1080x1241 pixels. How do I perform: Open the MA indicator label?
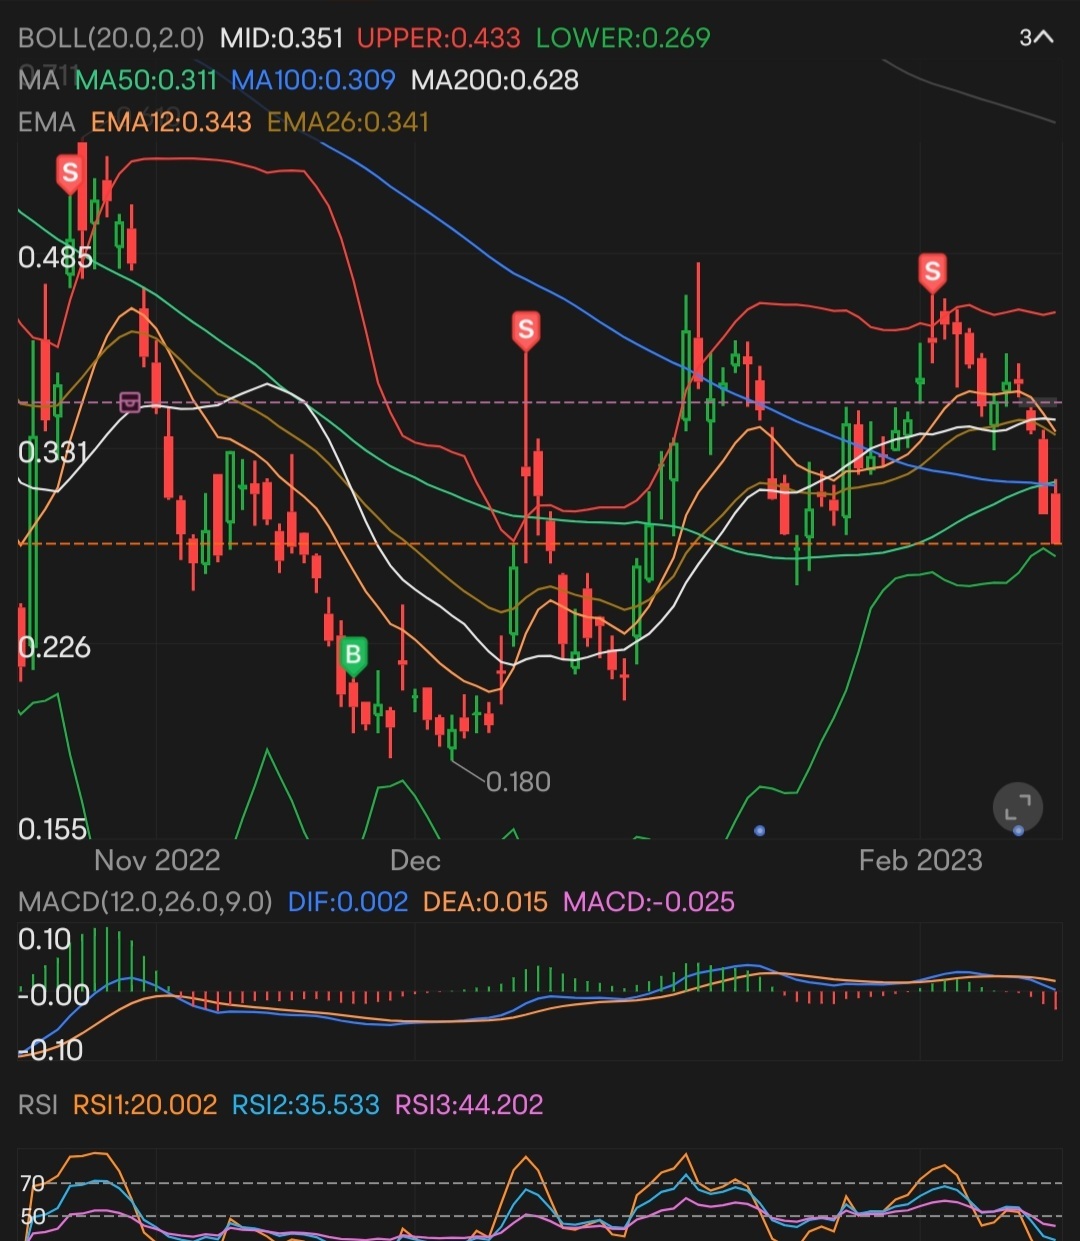[x=39, y=80]
